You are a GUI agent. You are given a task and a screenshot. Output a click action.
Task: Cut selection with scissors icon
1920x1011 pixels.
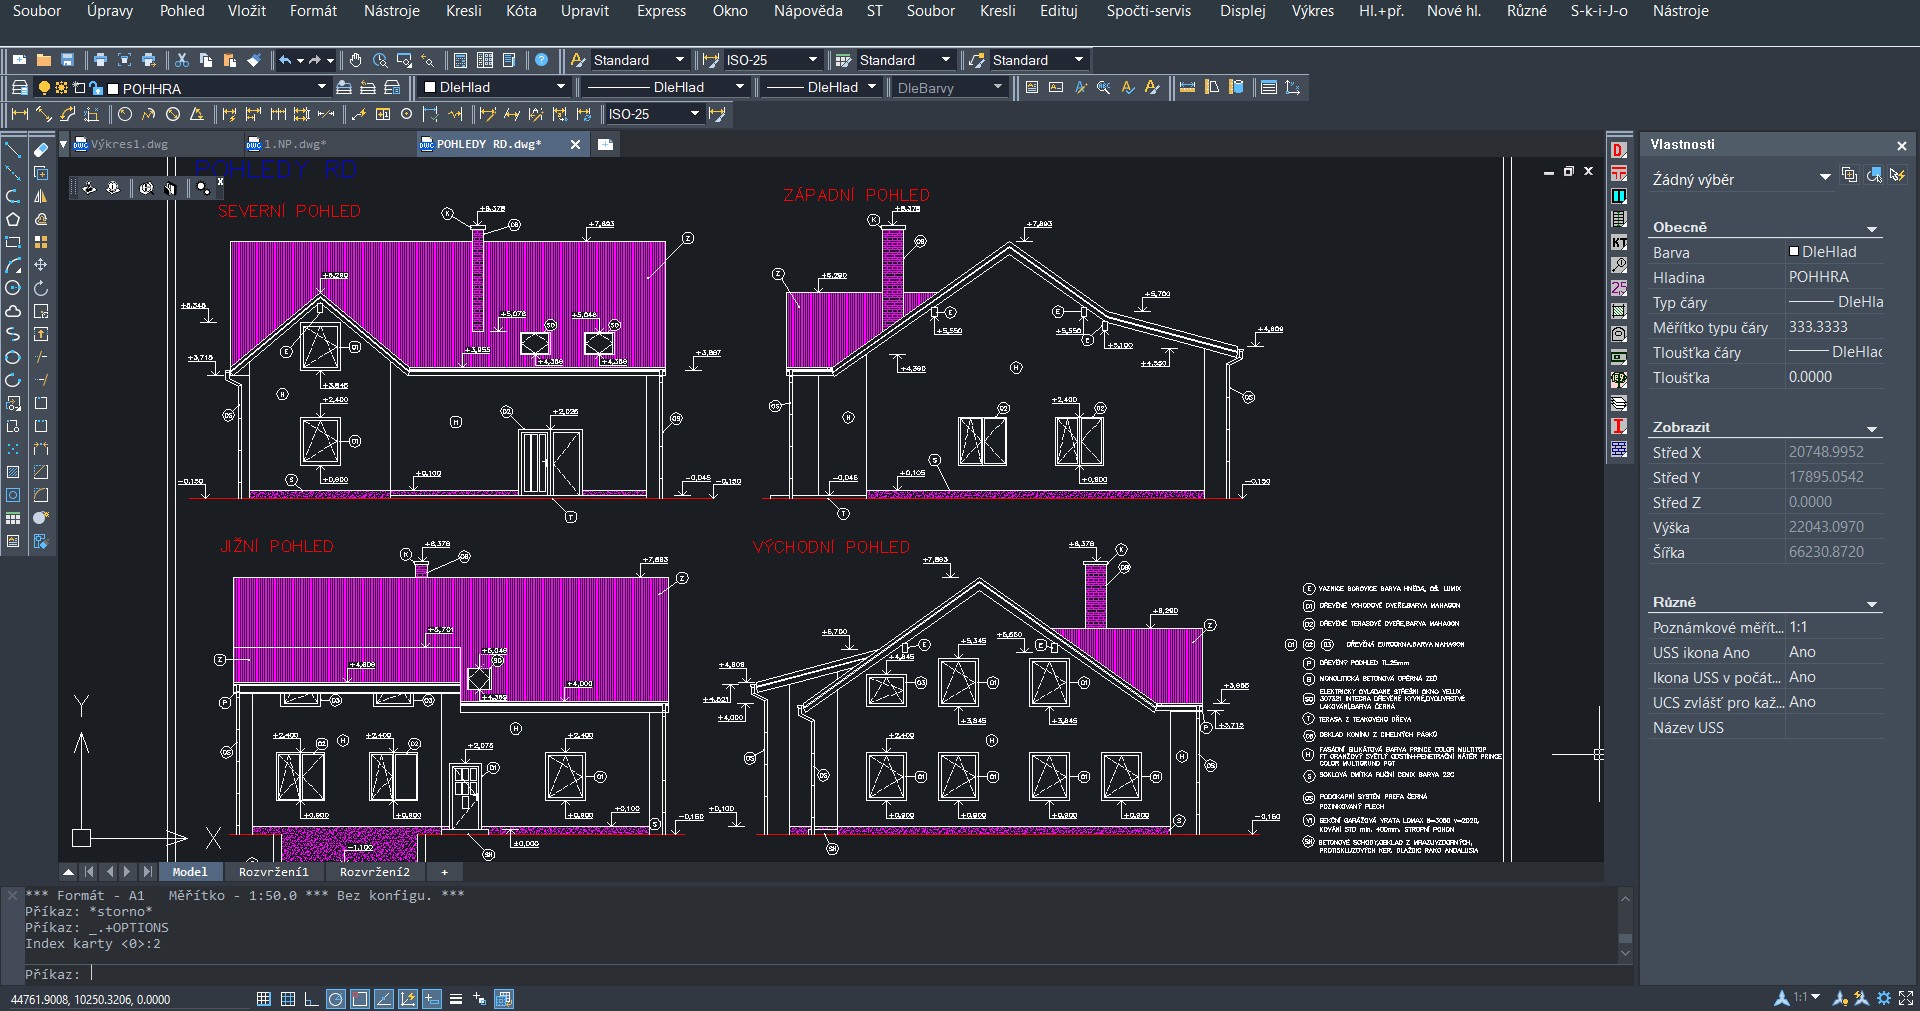click(x=182, y=60)
